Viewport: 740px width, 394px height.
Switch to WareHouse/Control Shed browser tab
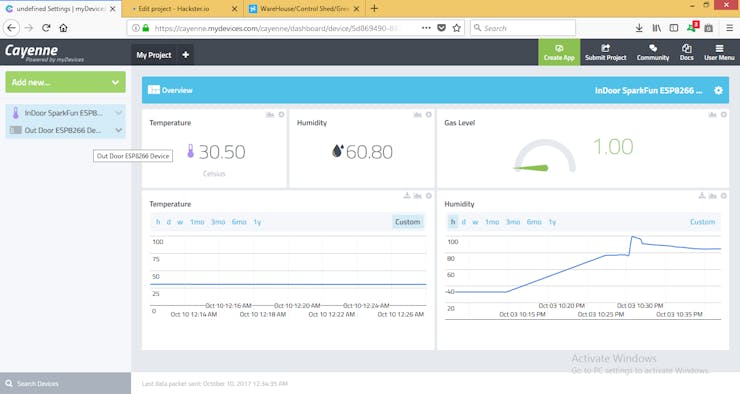(304, 8)
